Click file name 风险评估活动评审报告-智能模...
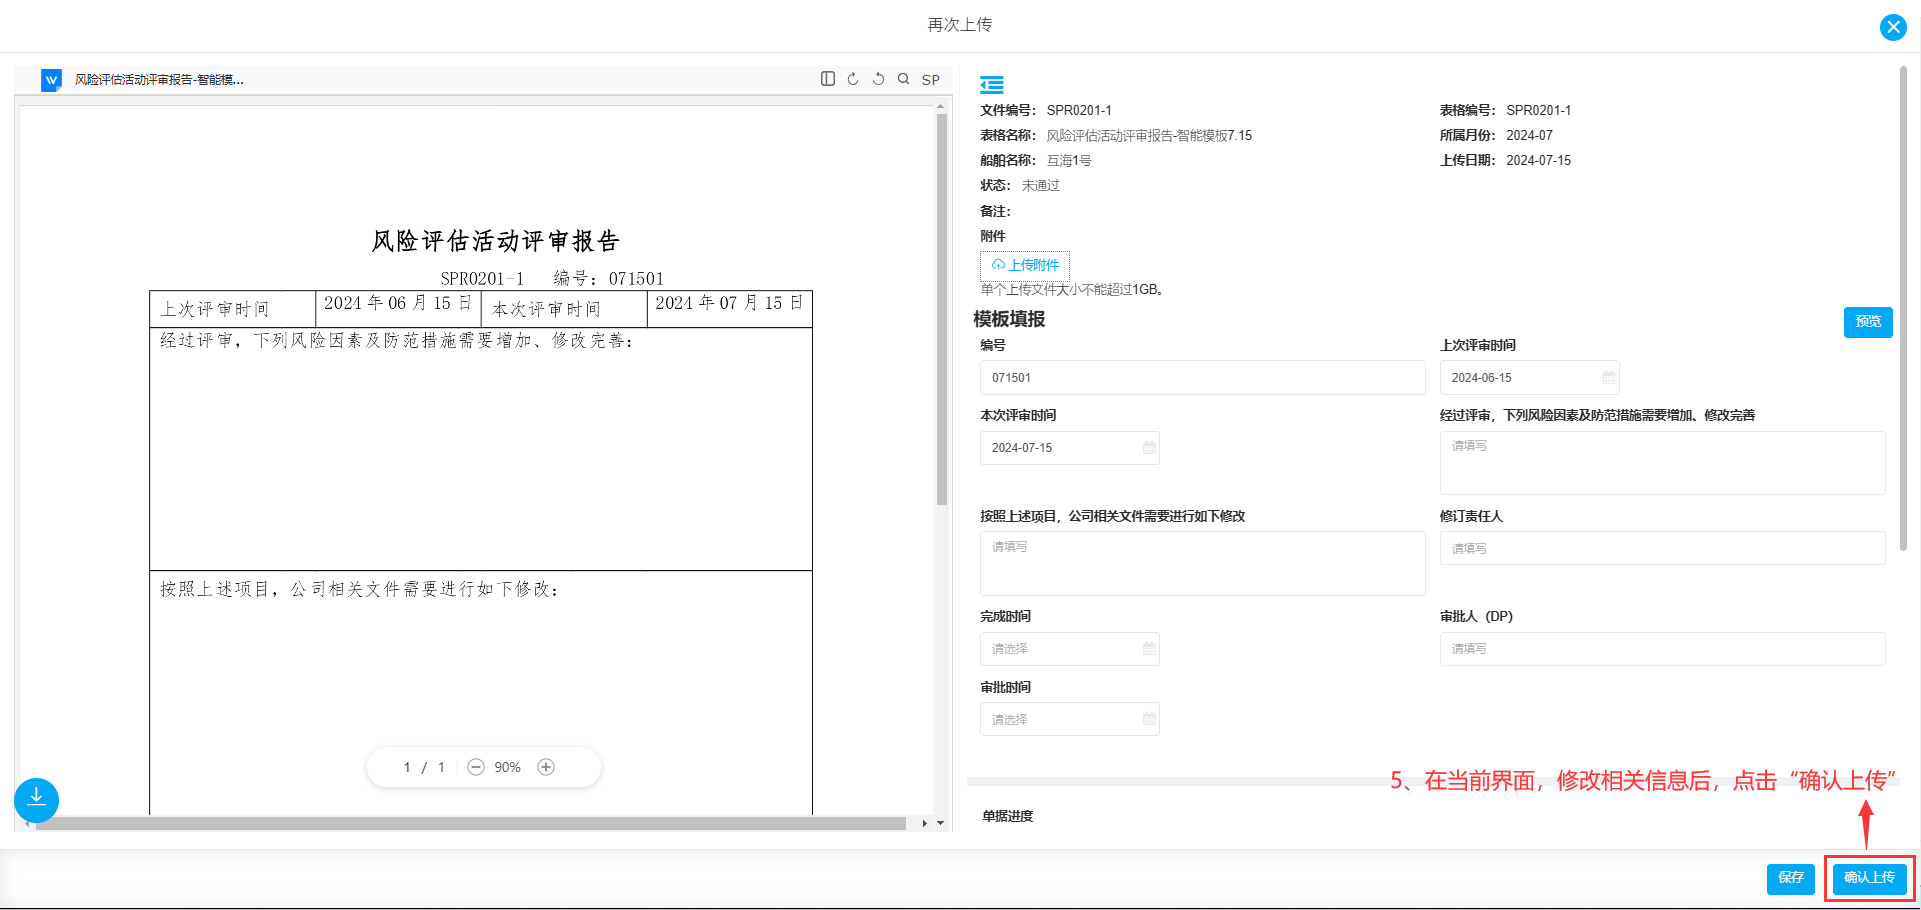Screen dimensions: 1921x910 pos(159,80)
